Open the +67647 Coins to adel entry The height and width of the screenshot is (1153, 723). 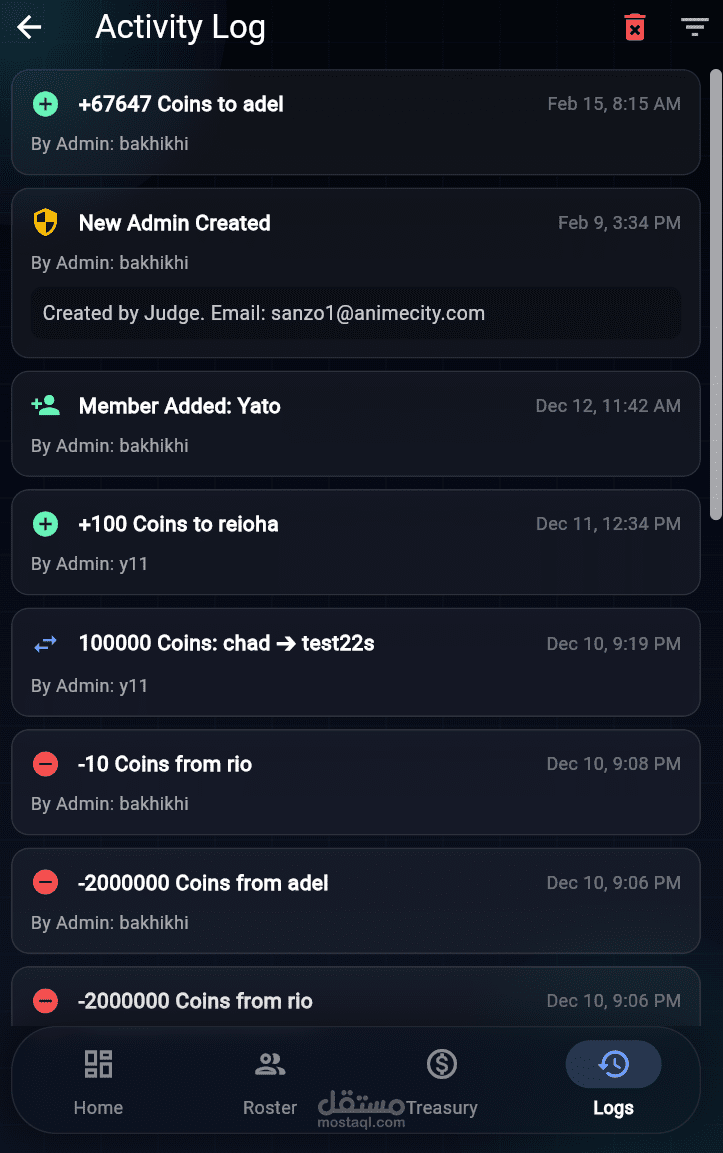click(355, 122)
